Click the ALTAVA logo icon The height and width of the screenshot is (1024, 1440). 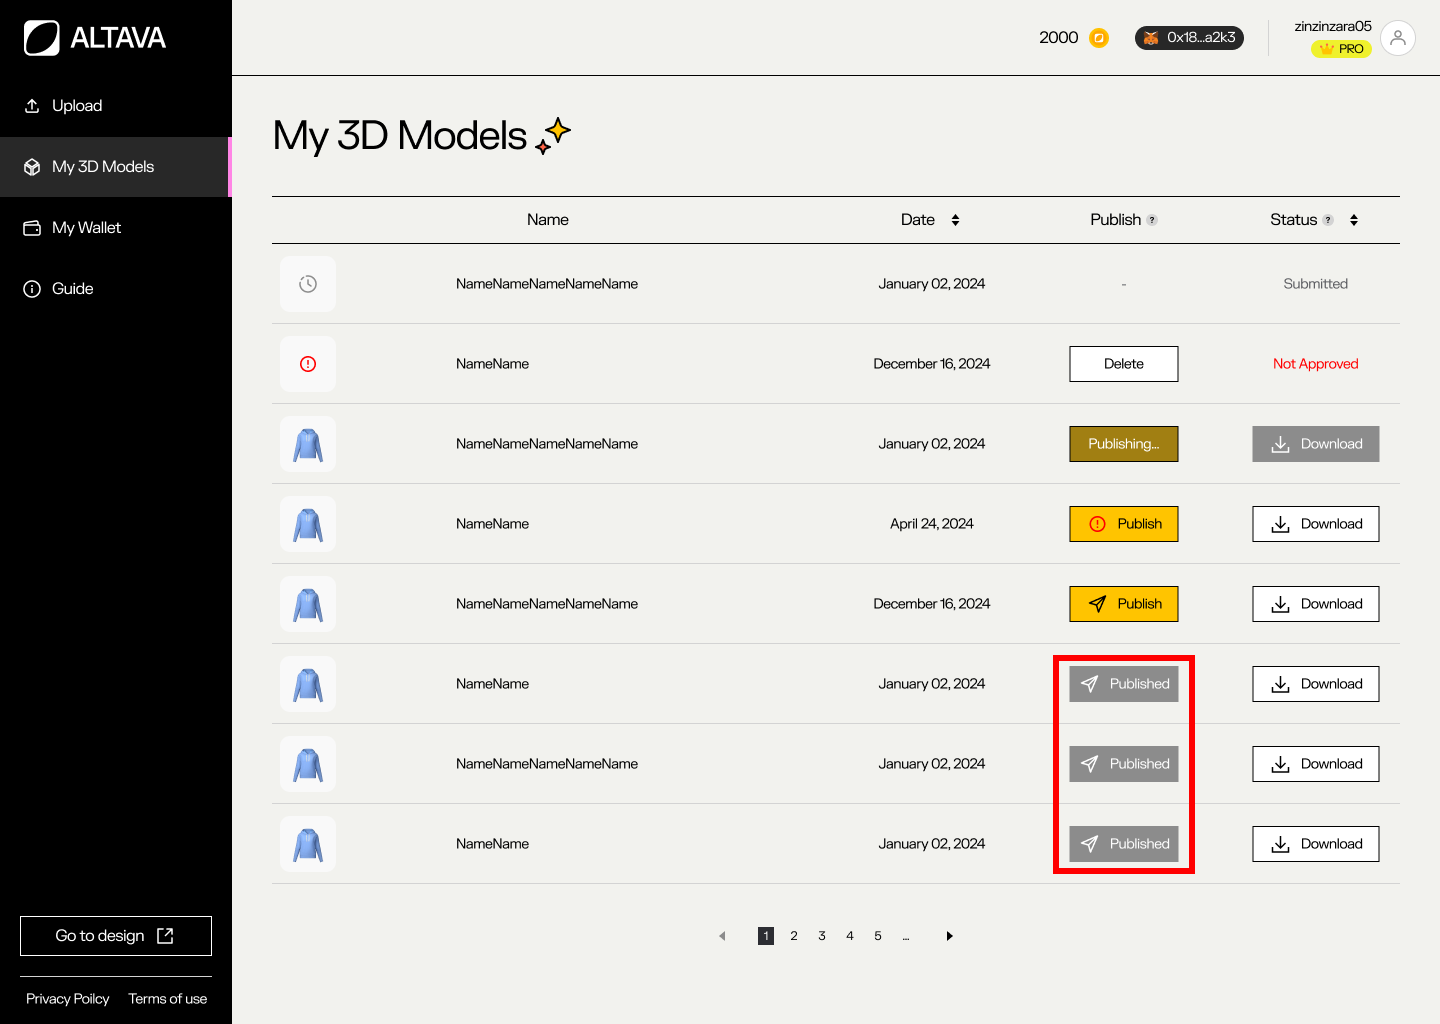click(42, 38)
